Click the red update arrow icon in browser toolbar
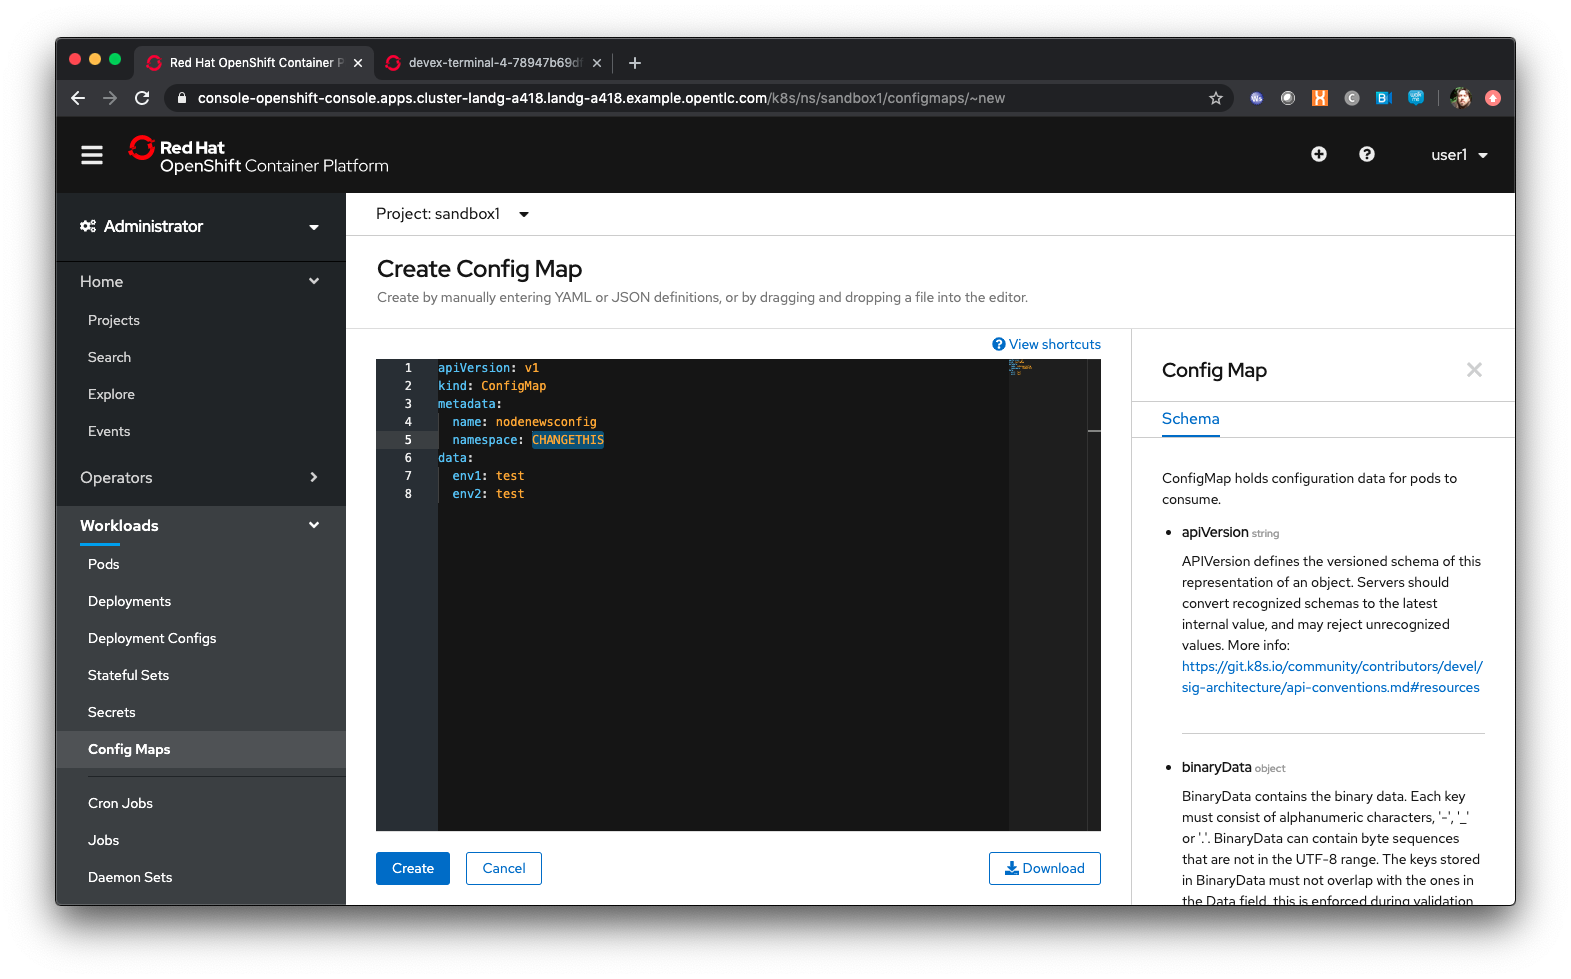 (1493, 98)
